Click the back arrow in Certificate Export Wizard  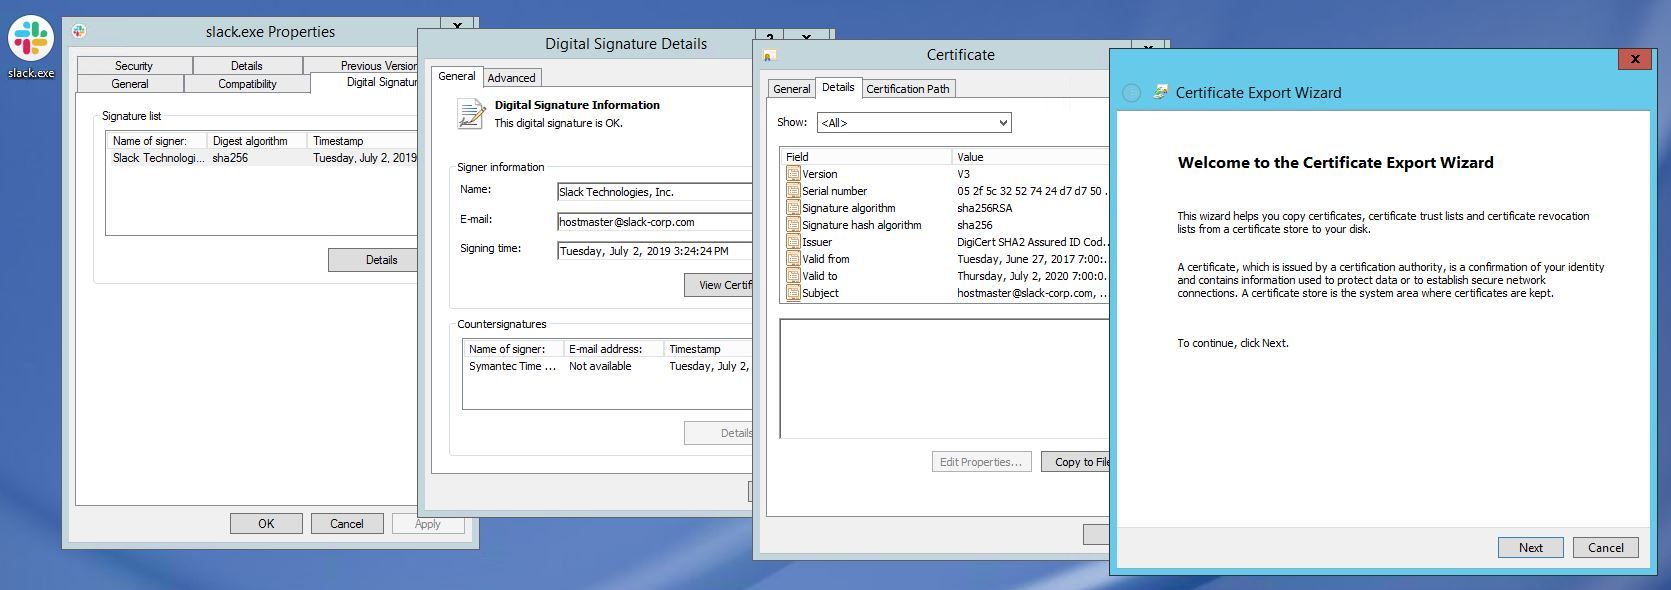[1131, 93]
